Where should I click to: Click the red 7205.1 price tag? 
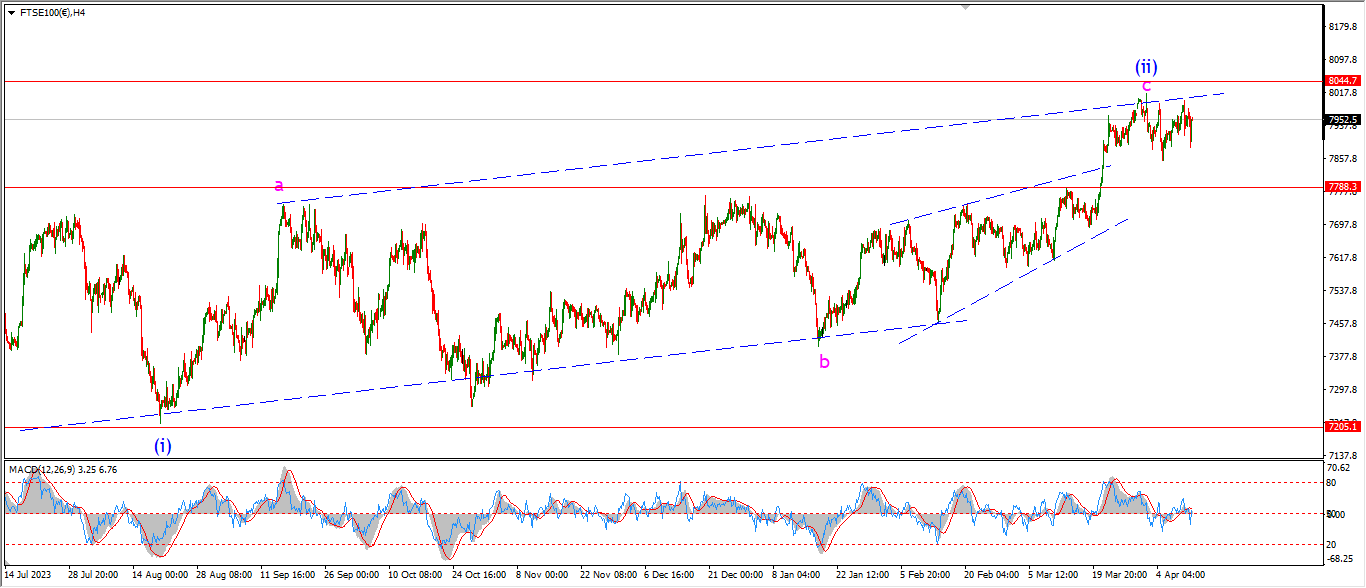tap(1342, 427)
